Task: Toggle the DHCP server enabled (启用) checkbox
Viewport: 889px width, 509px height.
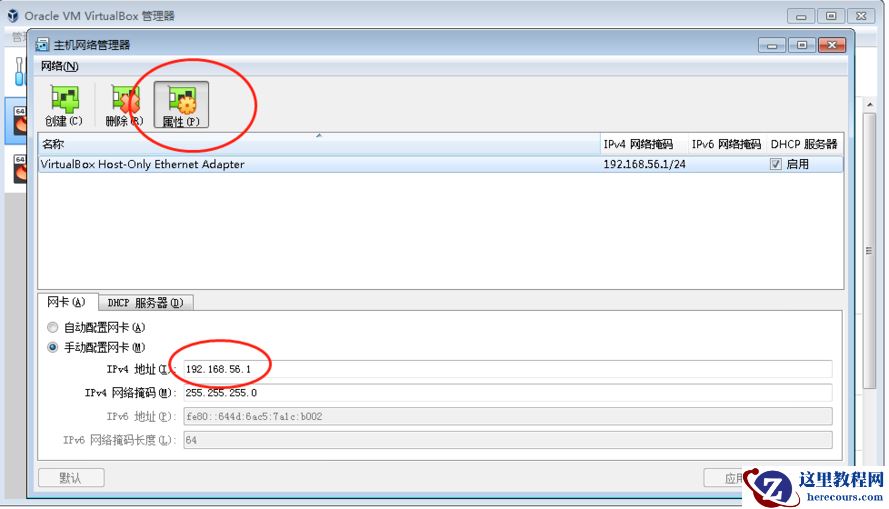Action: click(776, 164)
